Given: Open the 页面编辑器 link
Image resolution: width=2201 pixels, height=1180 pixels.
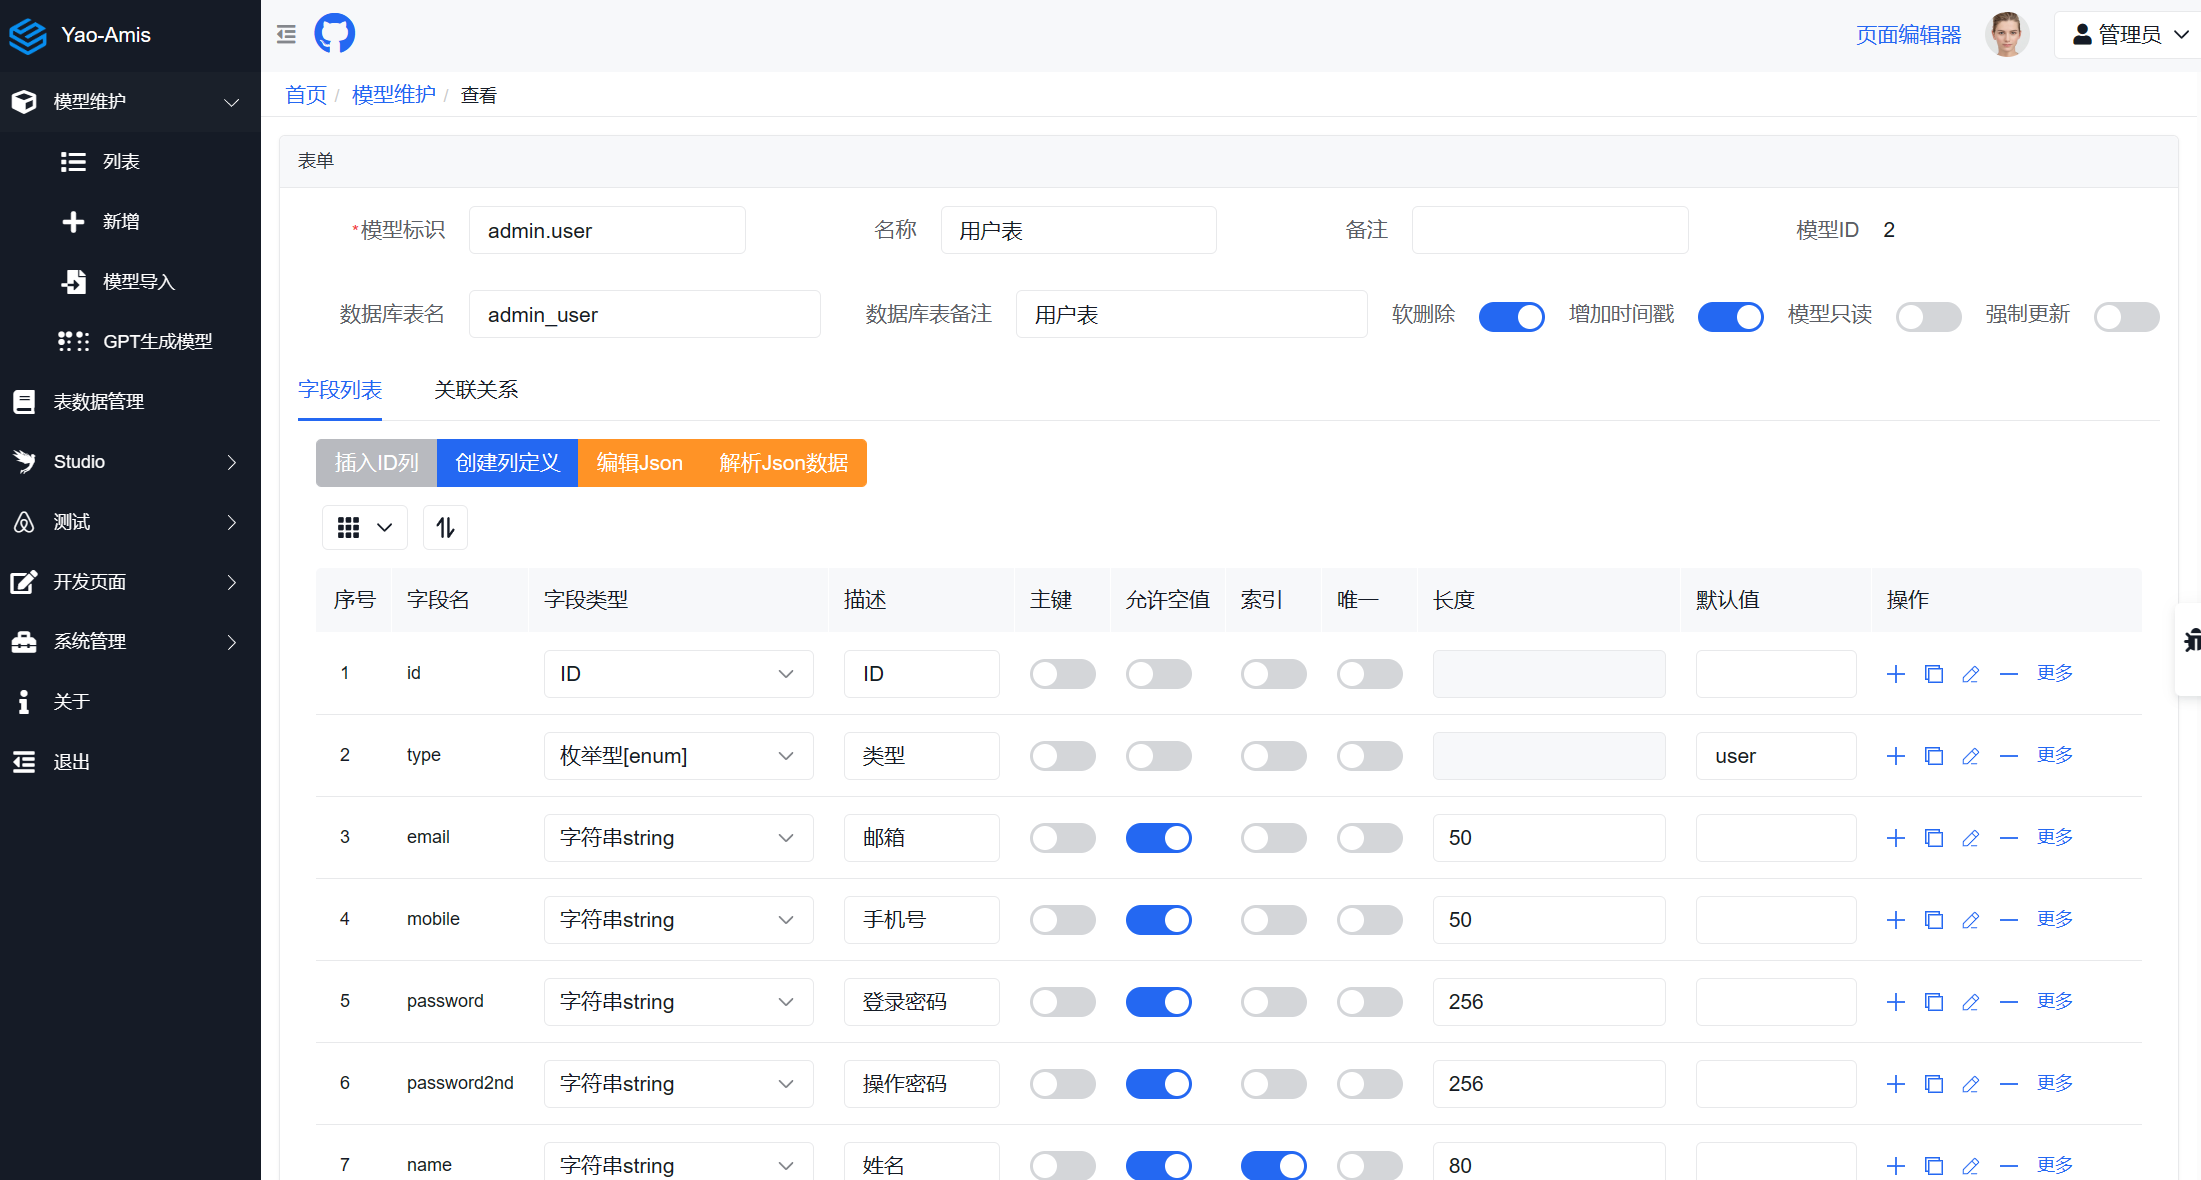Looking at the screenshot, I should (1908, 35).
